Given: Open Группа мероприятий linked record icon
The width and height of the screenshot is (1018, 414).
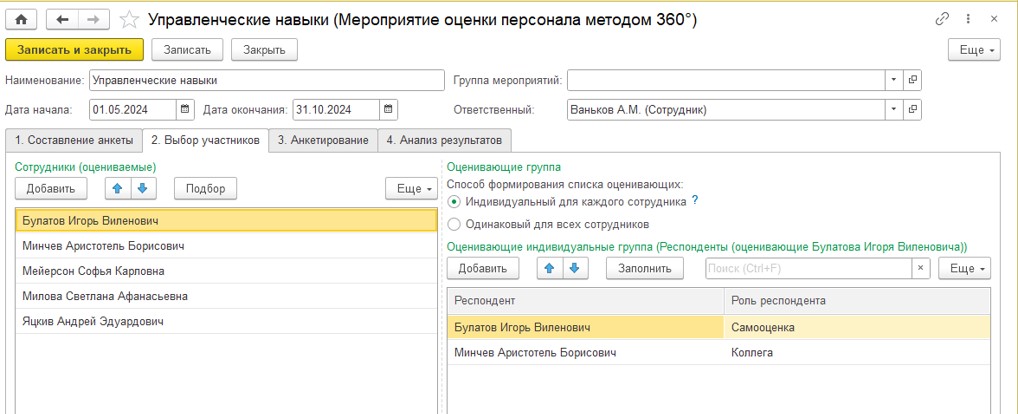Looking at the screenshot, I should 912,80.
